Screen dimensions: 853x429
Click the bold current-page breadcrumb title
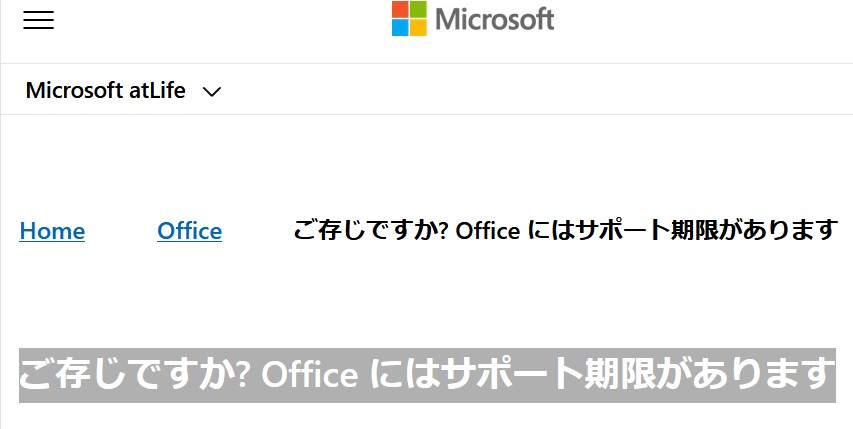tap(564, 231)
